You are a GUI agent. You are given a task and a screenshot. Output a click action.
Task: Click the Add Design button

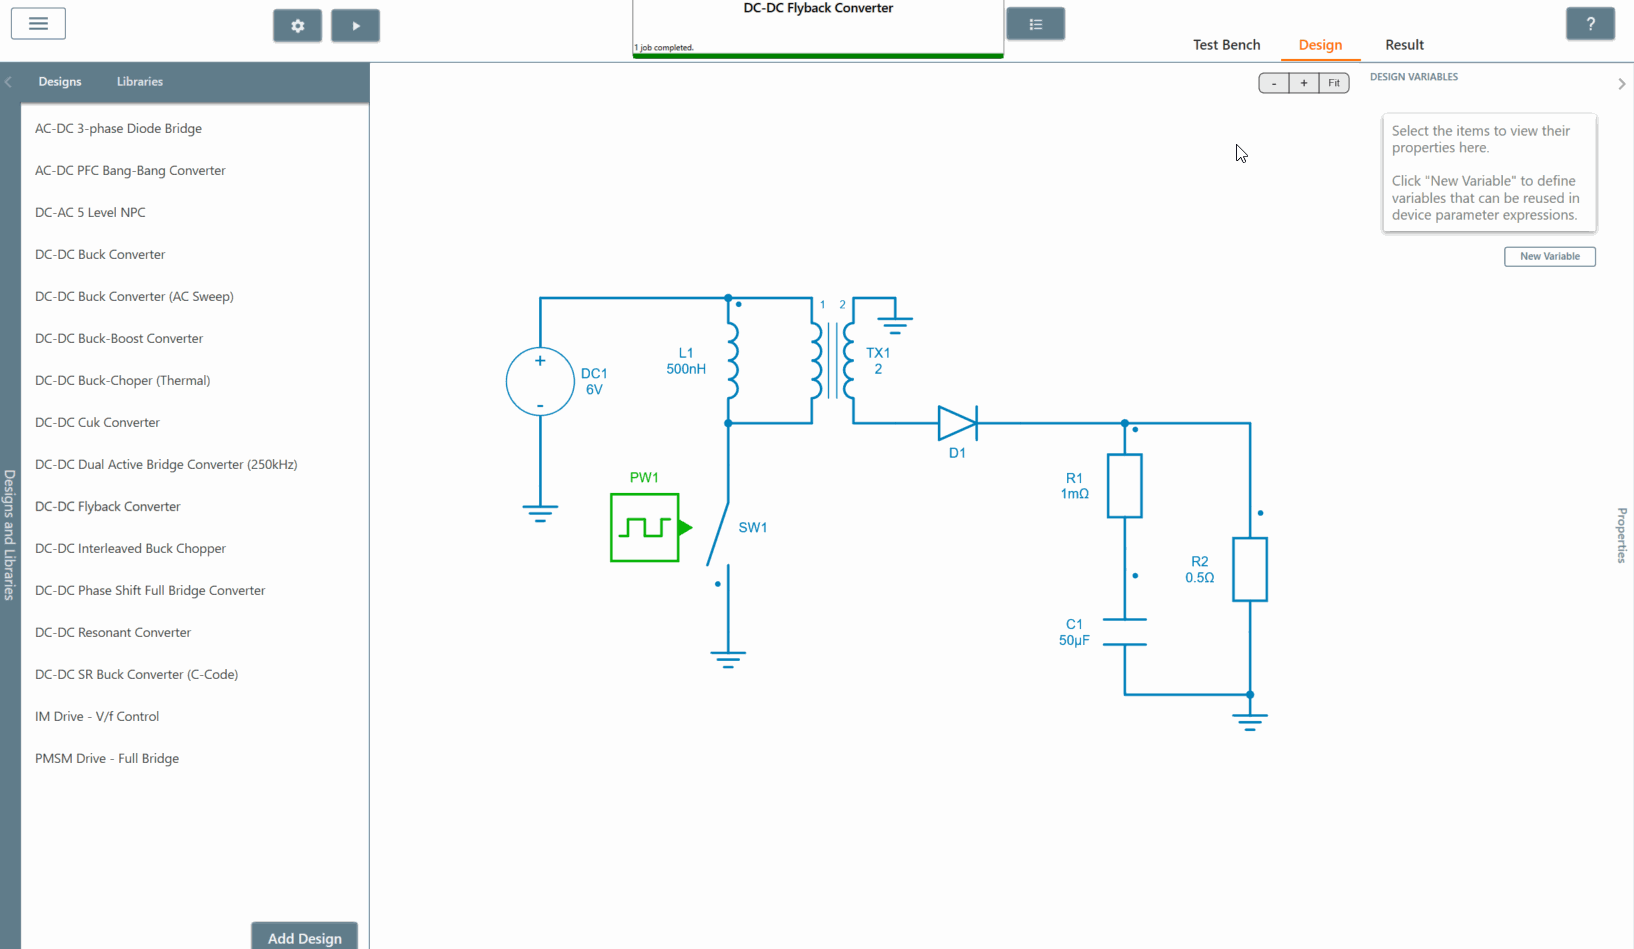pyautogui.click(x=304, y=937)
